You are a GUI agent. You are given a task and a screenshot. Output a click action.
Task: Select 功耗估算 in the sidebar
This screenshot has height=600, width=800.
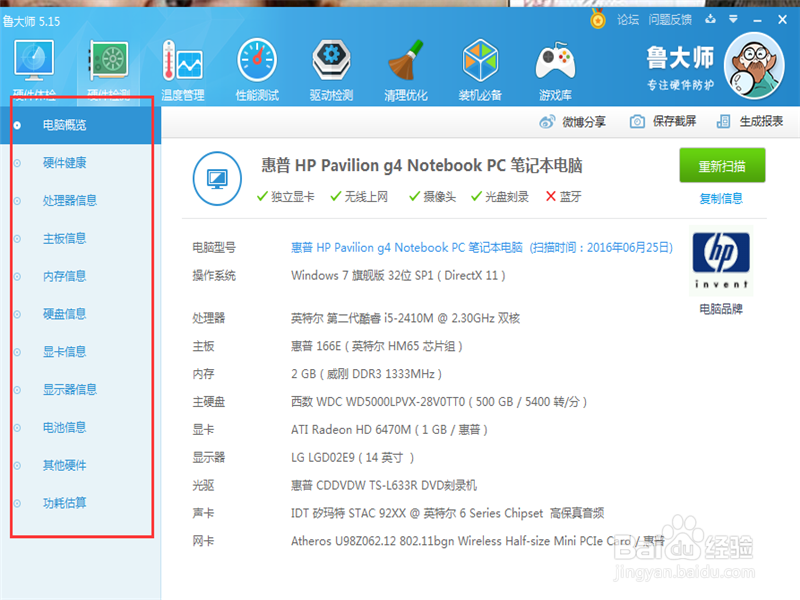pyautogui.click(x=64, y=503)
